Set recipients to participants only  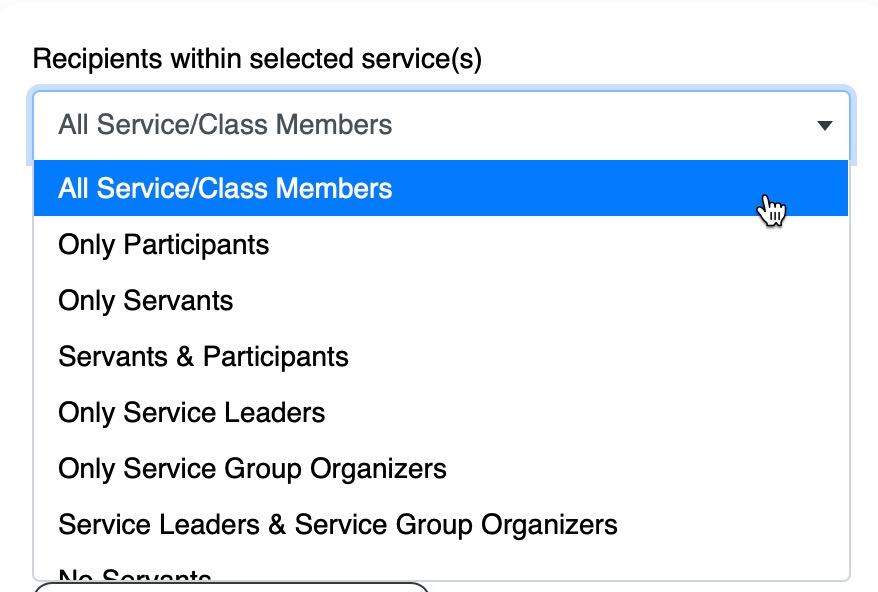pyautogui.click(x=164, y=245)
